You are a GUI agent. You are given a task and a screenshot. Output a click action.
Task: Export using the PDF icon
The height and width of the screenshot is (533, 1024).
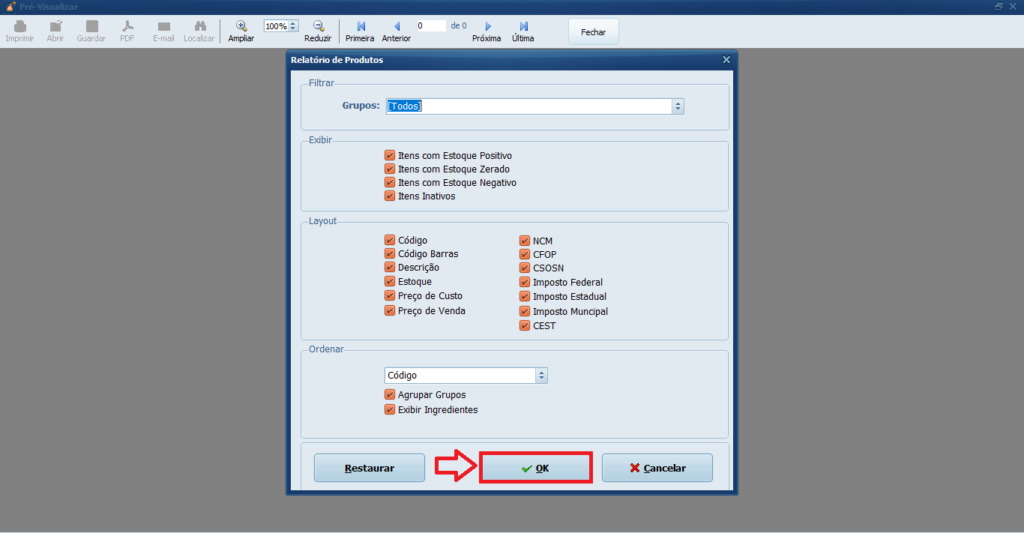[127, 27]
